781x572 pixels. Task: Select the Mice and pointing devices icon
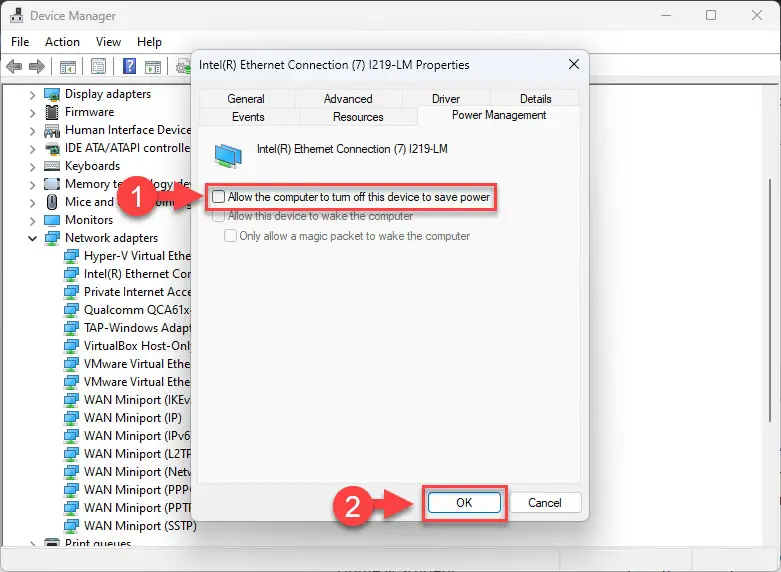coord(52,202)
